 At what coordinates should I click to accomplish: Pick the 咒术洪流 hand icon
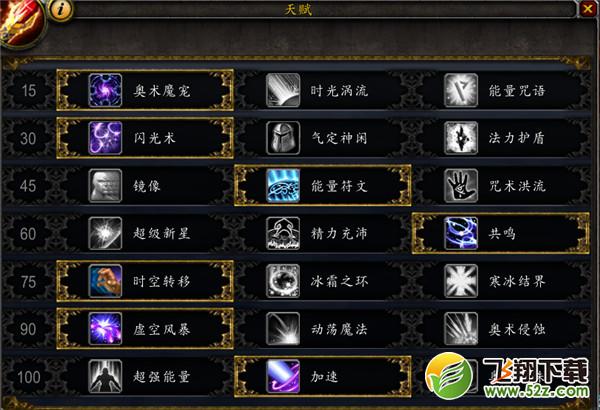461,186
